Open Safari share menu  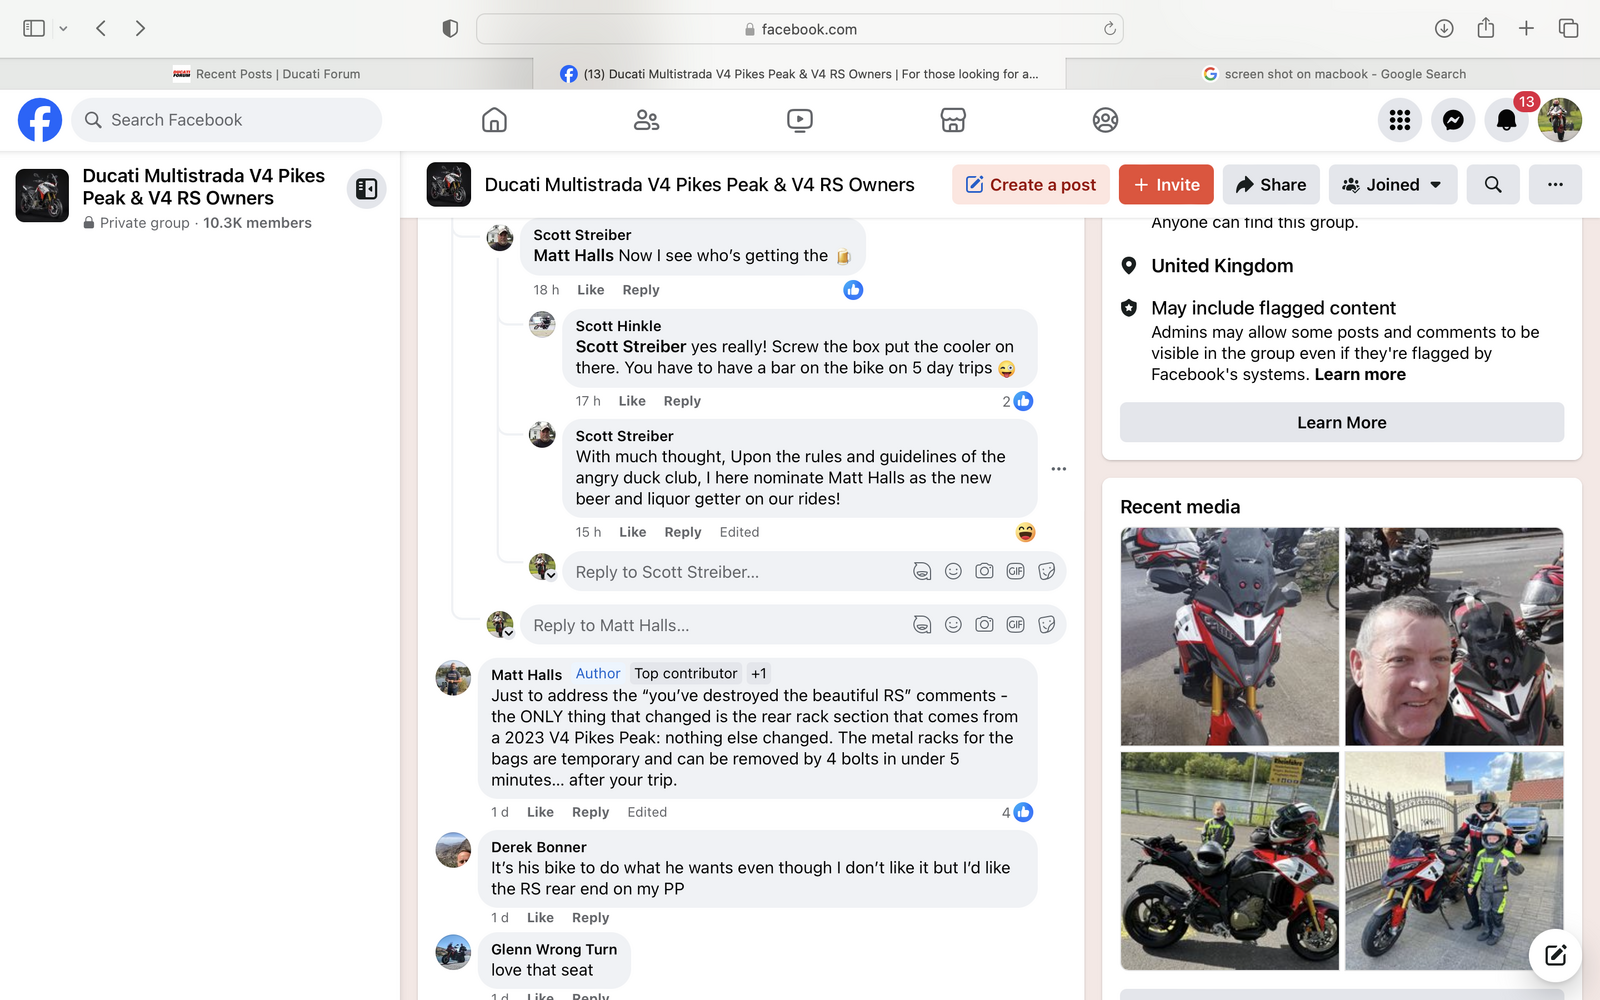coord(1486,28)
